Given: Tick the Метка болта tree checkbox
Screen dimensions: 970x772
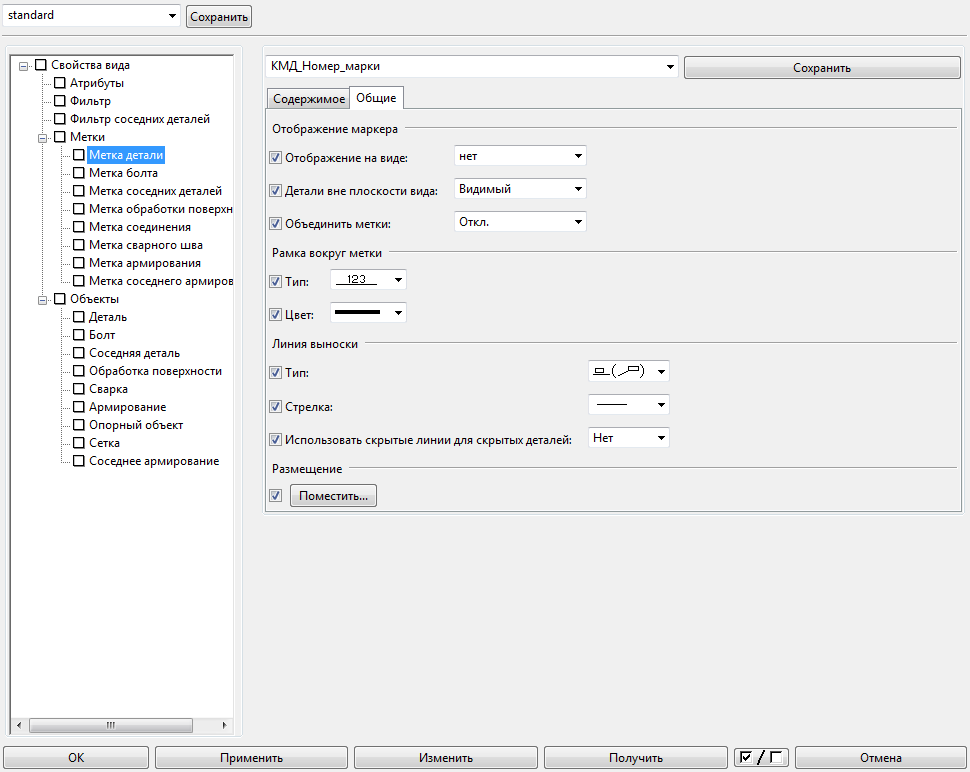Looking at the screenshot, I should click(x=79, y=173).
